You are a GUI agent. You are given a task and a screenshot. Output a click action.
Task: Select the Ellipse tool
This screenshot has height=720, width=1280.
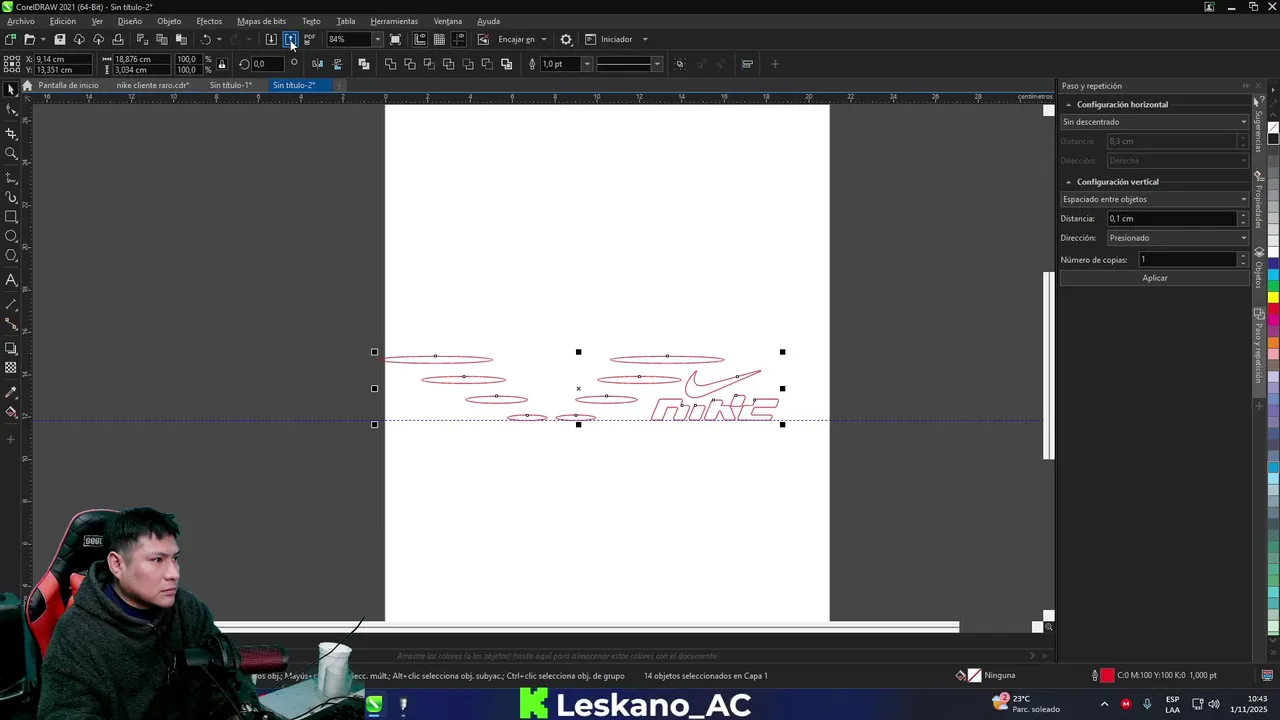(x=11, y=237)
